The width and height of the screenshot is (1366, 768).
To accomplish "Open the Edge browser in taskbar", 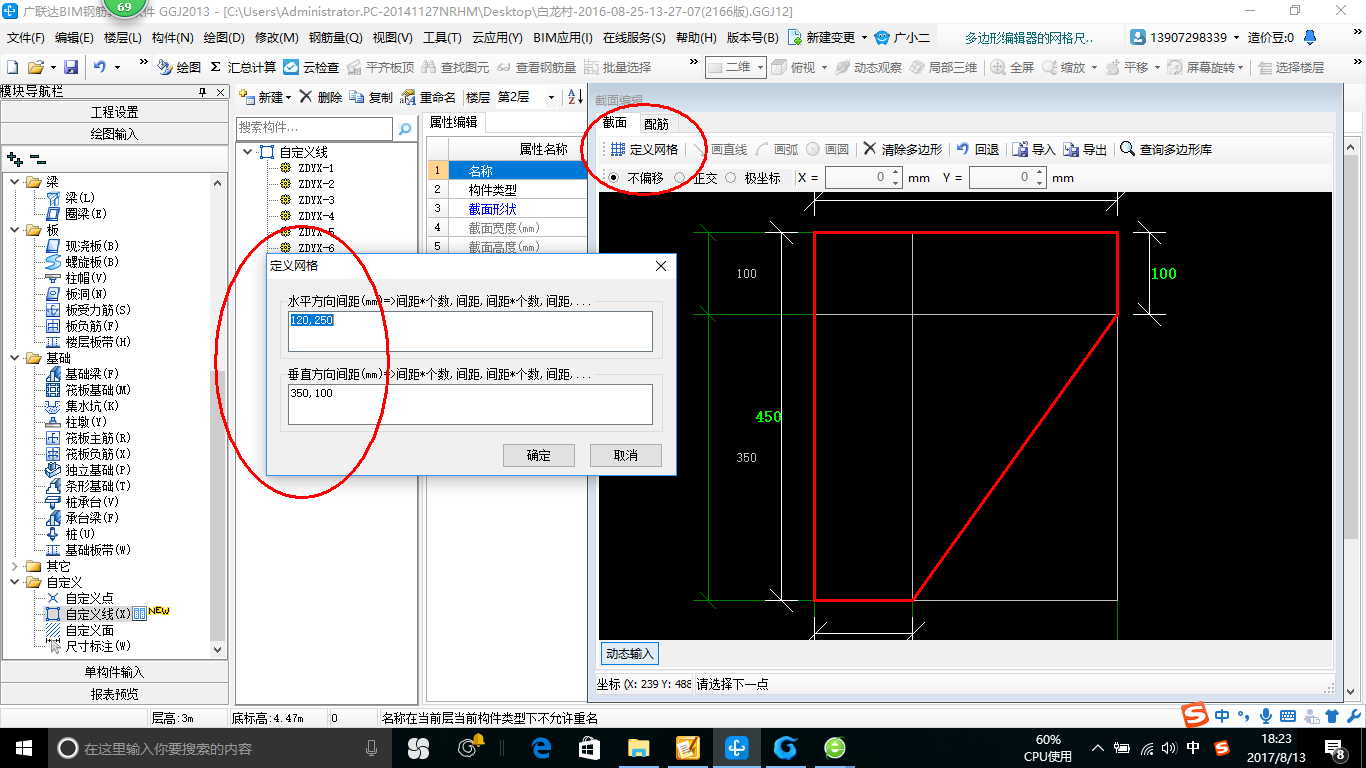I will click(542, 747).
